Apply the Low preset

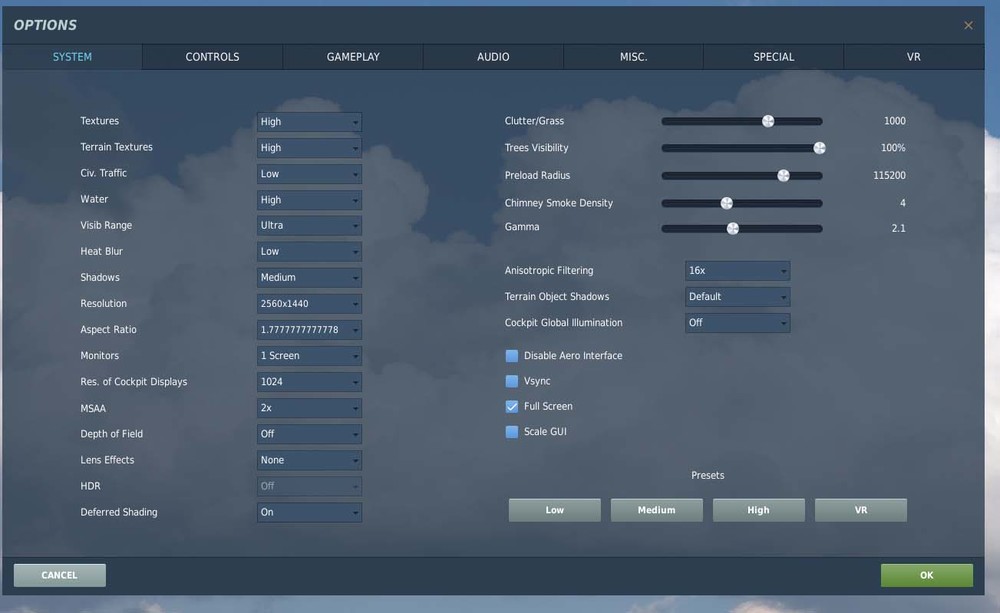(555, 510)
